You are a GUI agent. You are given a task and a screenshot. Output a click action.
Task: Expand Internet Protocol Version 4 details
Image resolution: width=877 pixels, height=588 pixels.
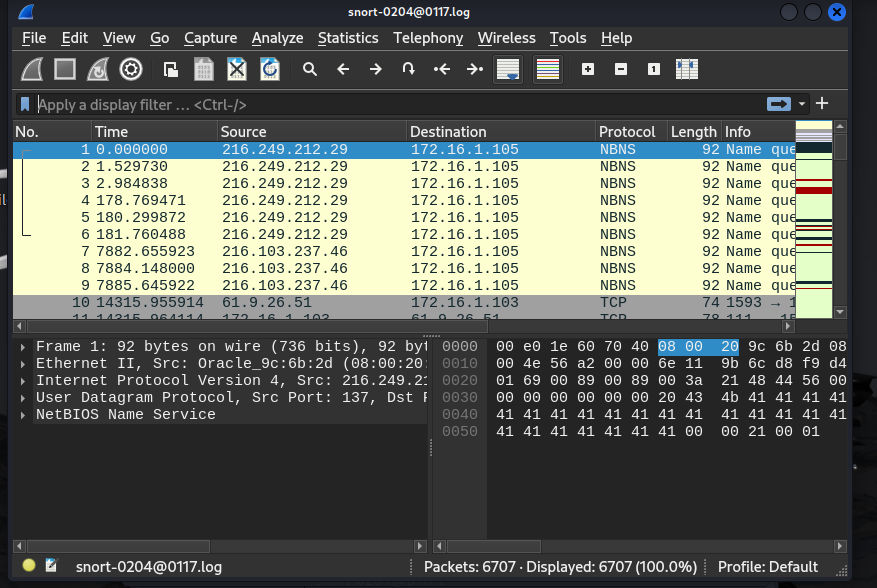coord(24,381)
